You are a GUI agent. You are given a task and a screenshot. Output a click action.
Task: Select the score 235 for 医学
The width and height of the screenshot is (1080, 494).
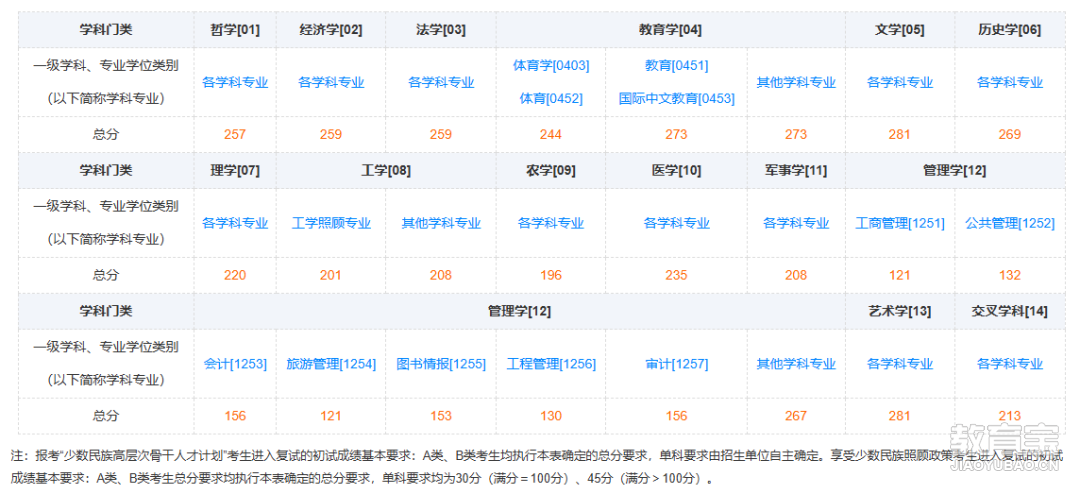[x=676, y=275]
